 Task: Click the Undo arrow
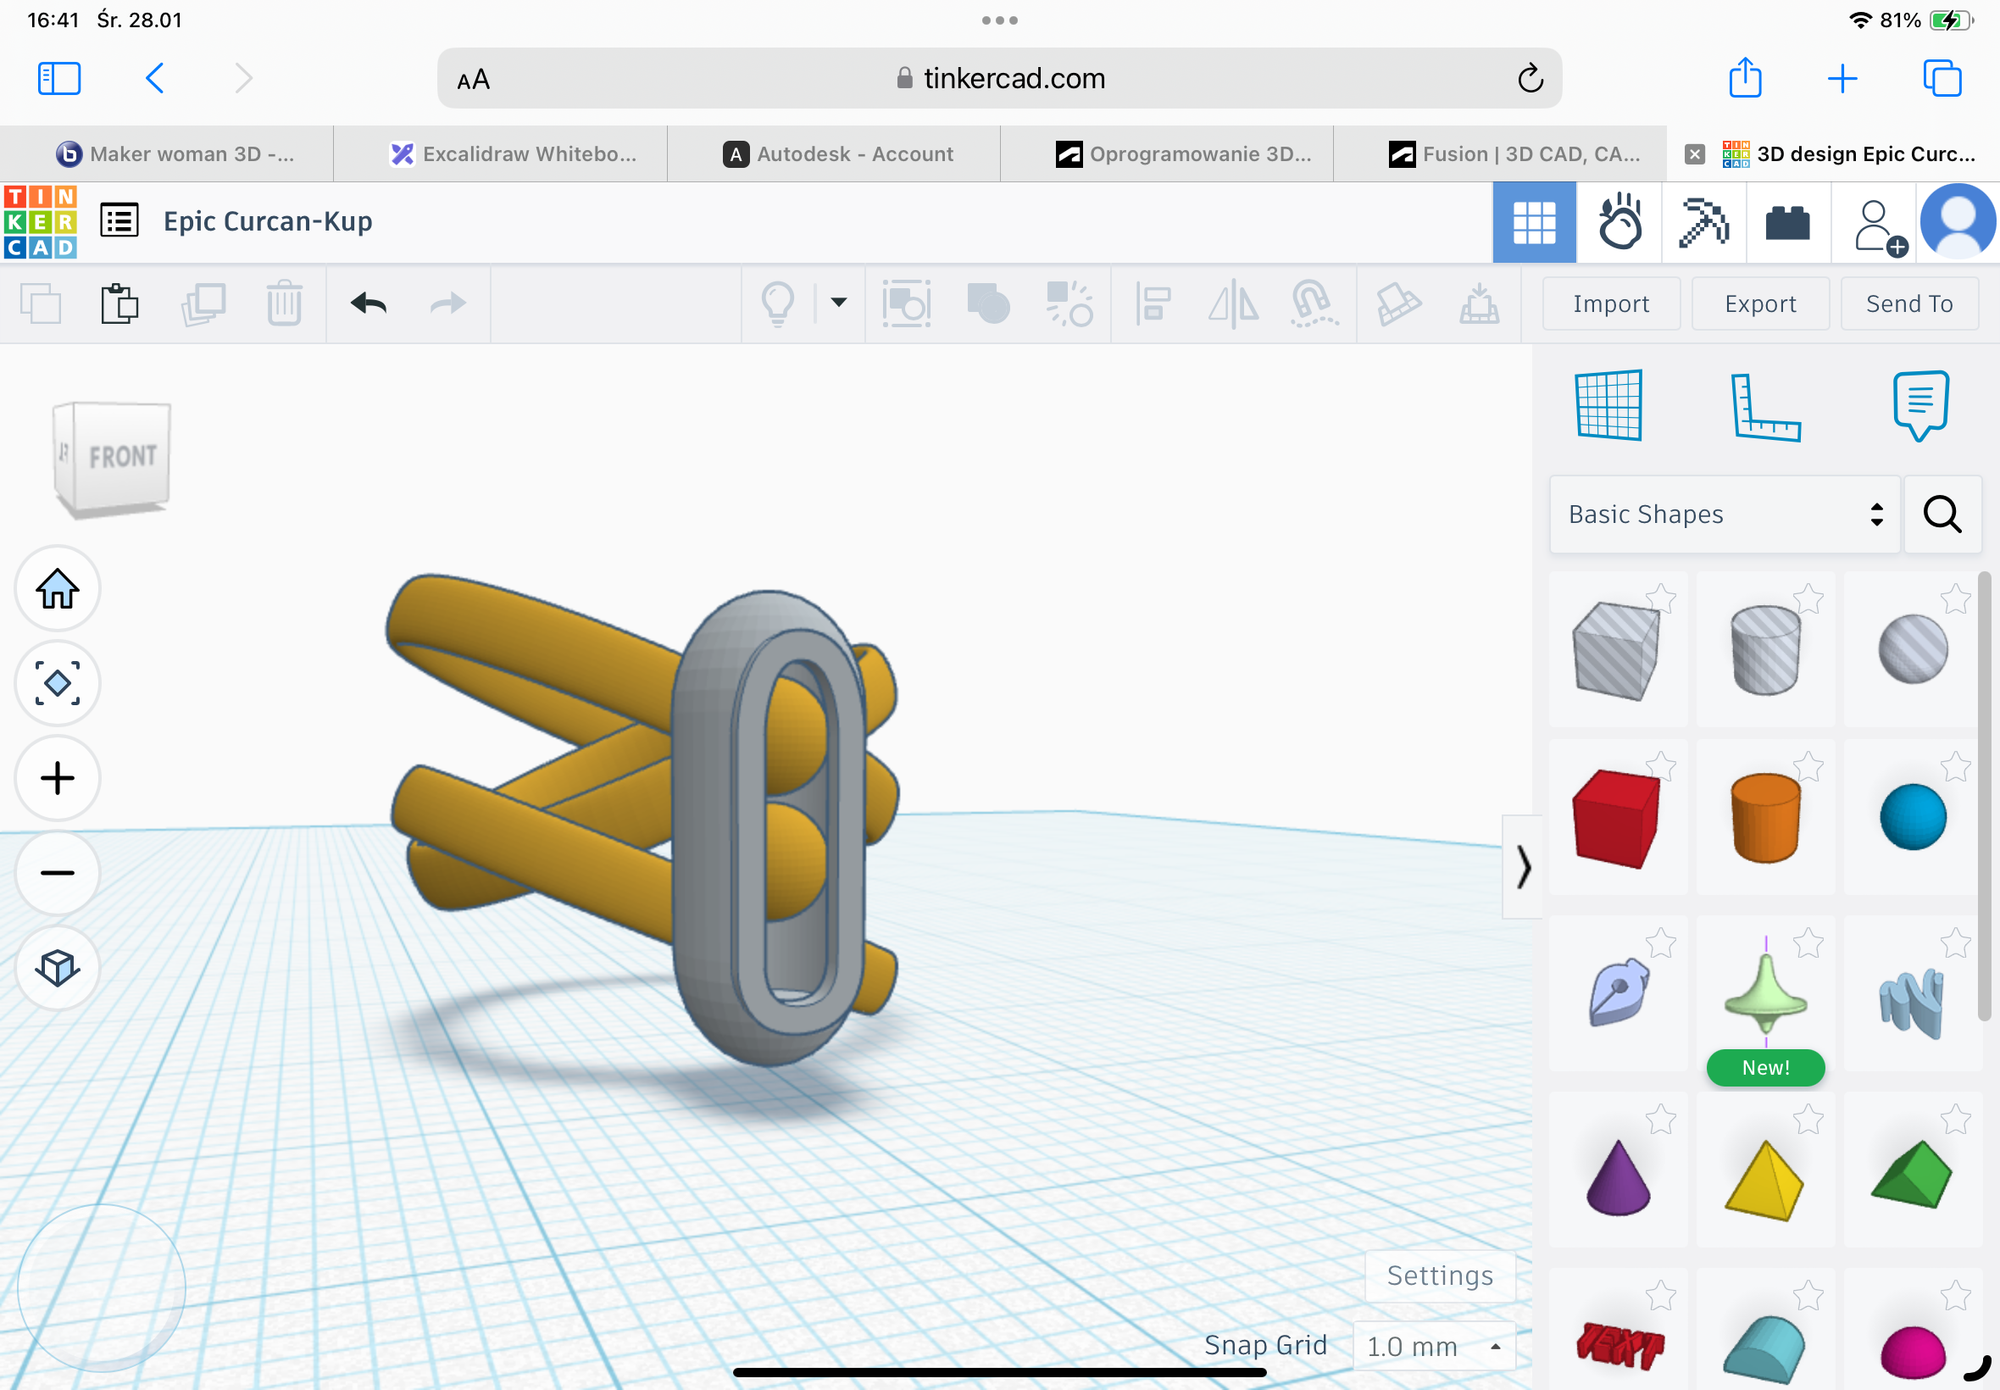[x=368, y=303]
